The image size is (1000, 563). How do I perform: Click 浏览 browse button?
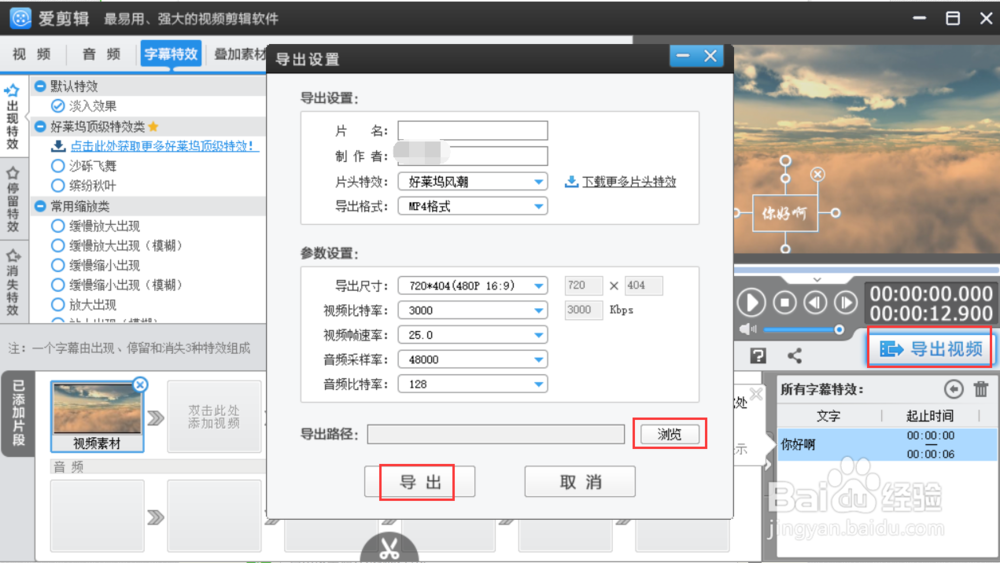point(670,434)
